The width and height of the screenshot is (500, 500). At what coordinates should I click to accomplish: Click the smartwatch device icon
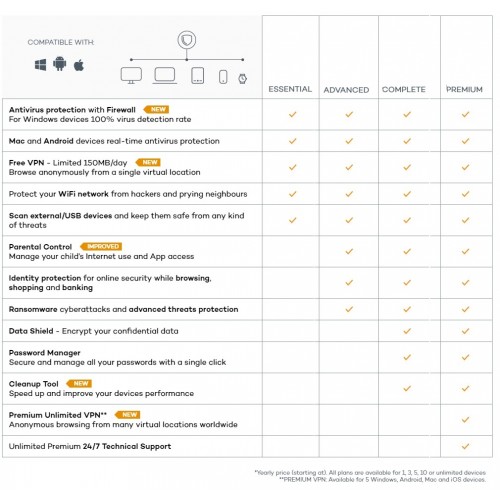click(243, 79)
